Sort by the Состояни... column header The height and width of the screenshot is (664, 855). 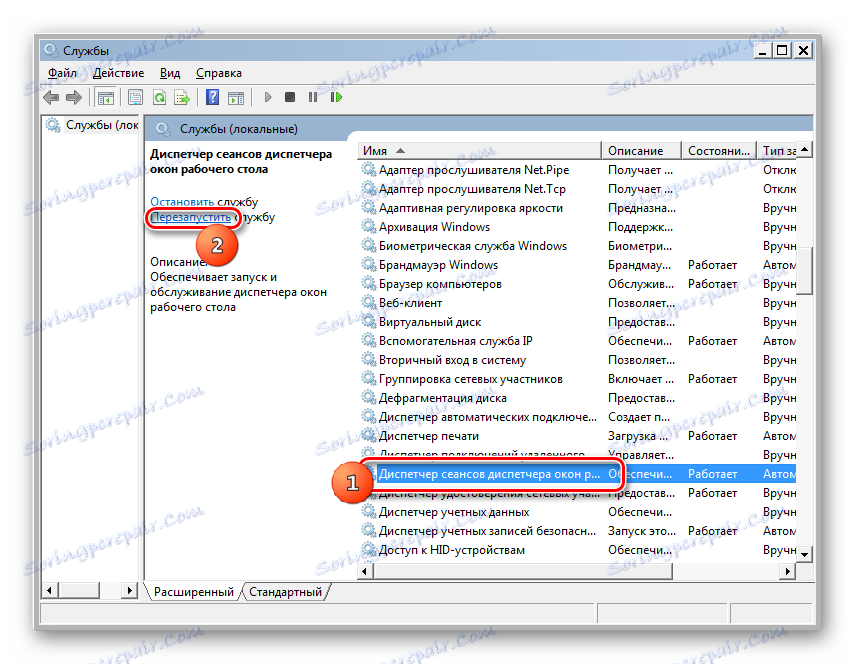pyautogui.click(x=719, y=150)
